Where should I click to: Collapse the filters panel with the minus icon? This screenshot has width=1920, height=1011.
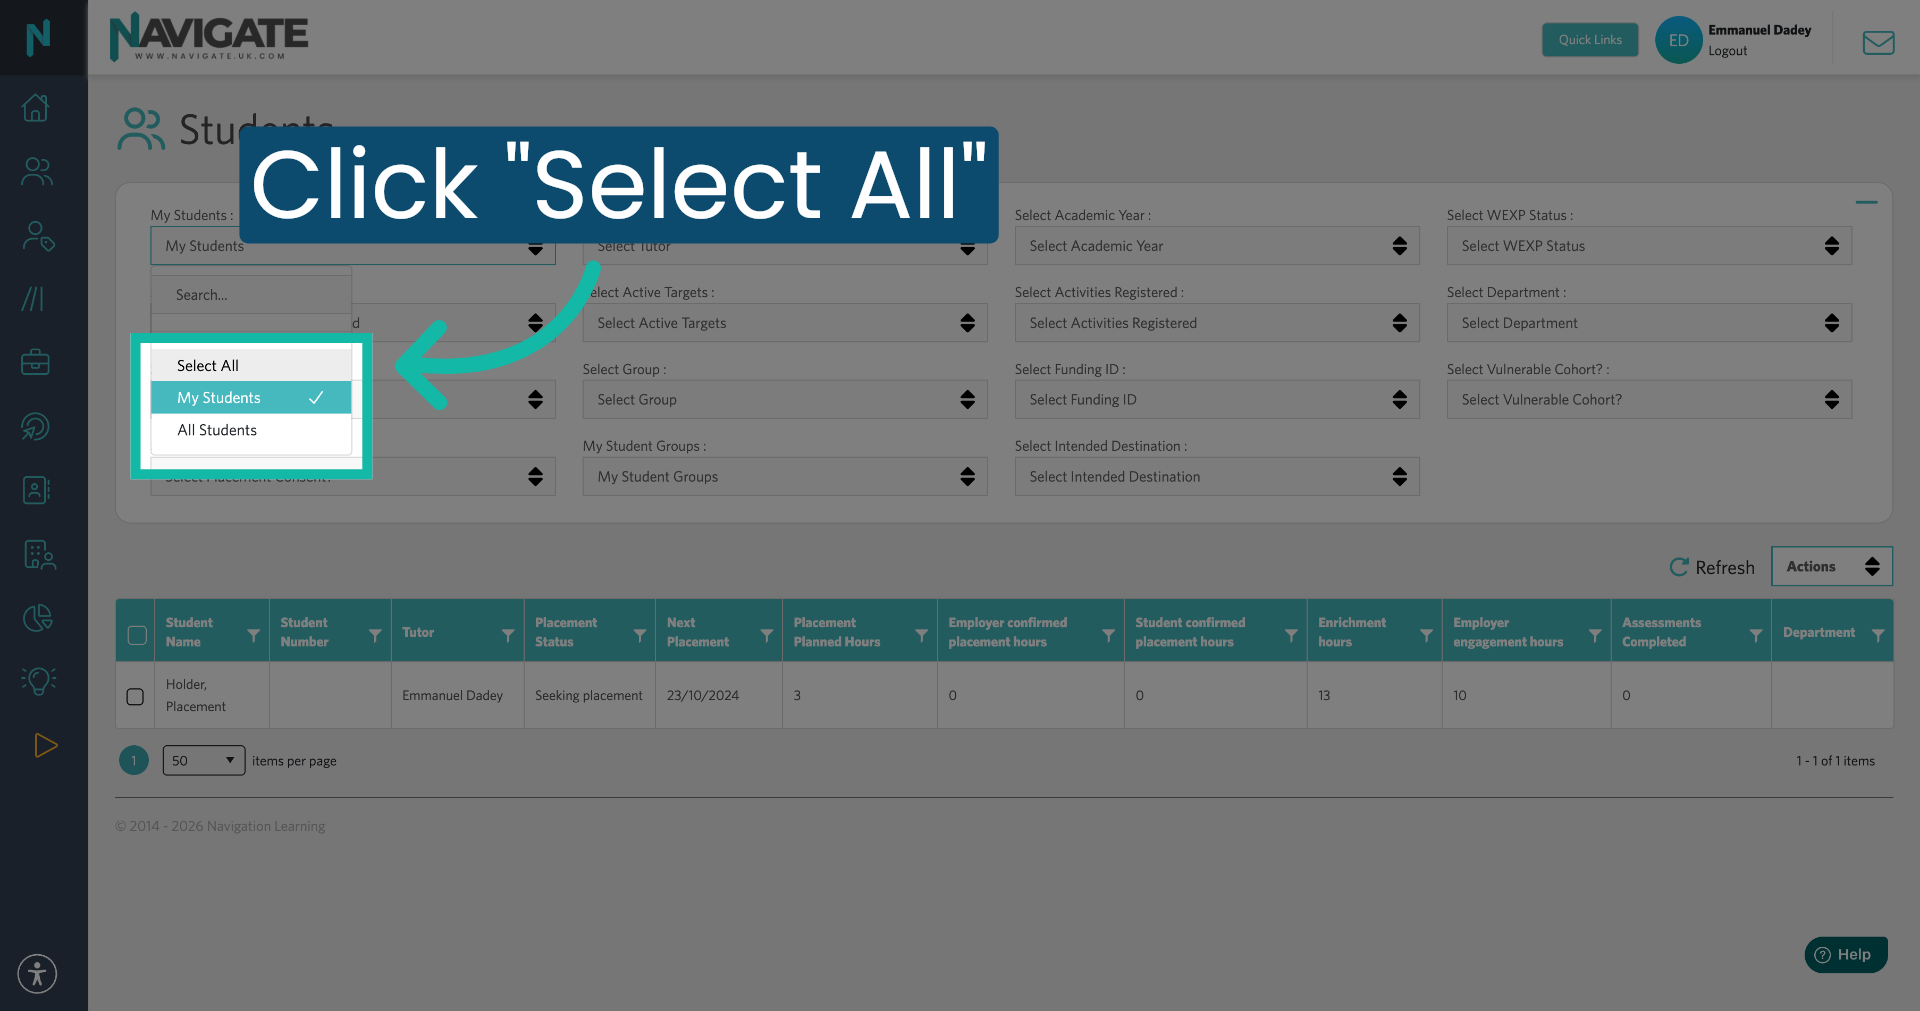tap(1867, 201)
